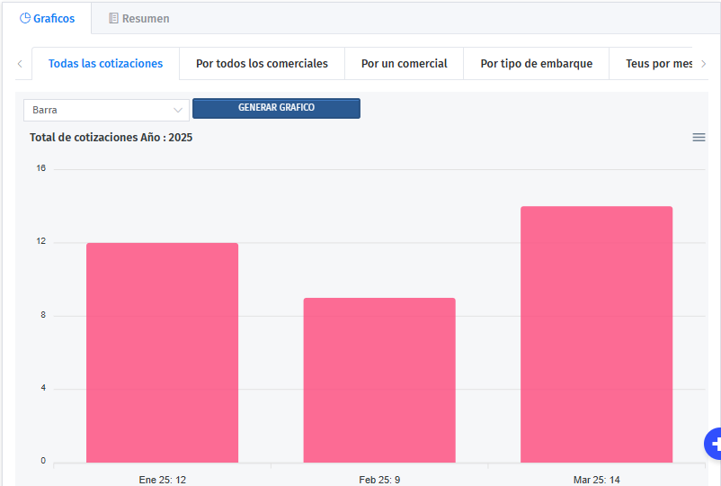Open the chart hamburger context menu
Viewport: 721px width, 486px height.
[x=699, y=137]
